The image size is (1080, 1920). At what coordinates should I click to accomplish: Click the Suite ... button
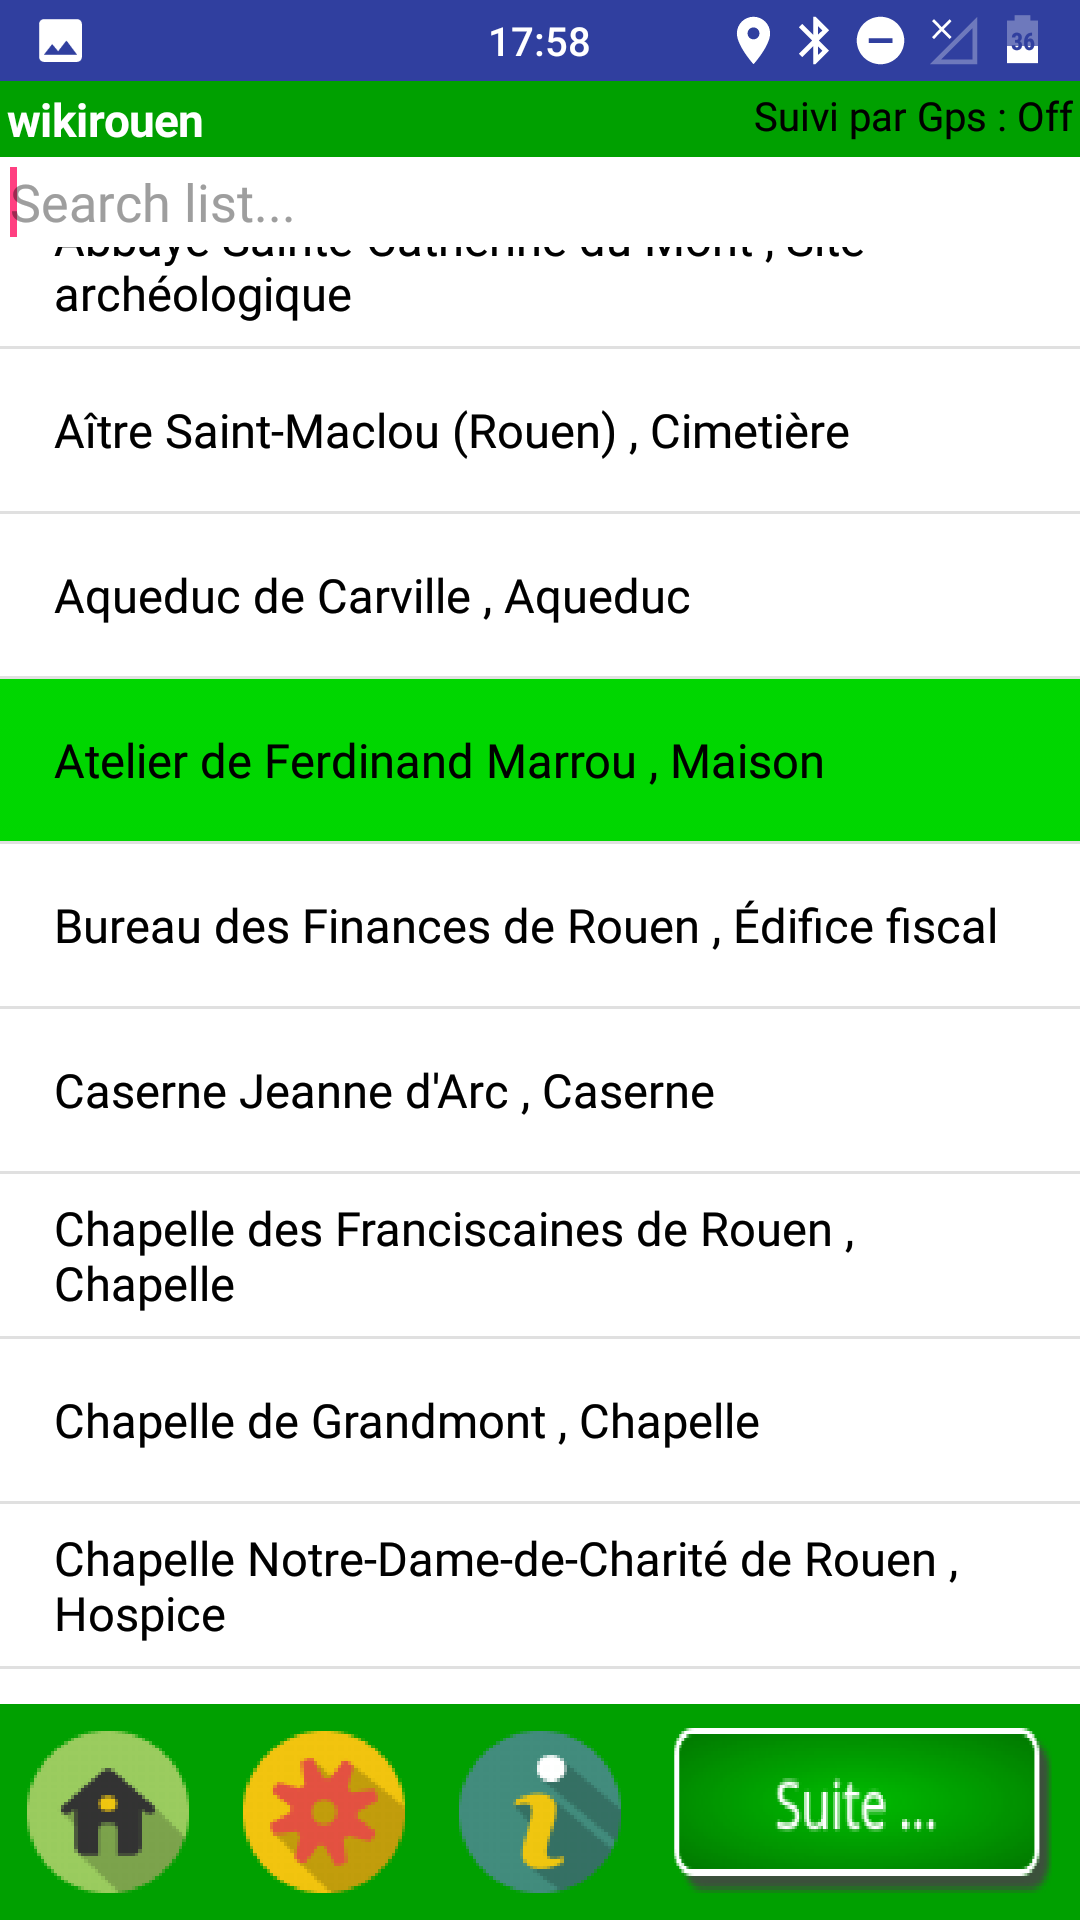point(857,1802)
